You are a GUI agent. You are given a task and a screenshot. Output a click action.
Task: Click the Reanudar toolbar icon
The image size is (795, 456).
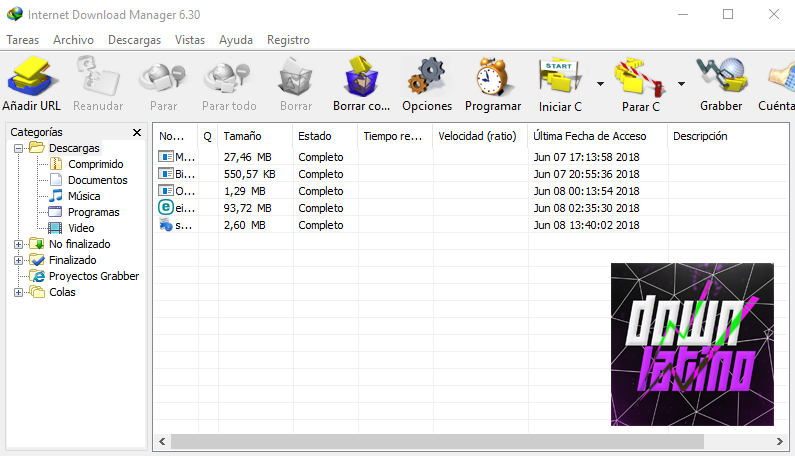(98, 77)
